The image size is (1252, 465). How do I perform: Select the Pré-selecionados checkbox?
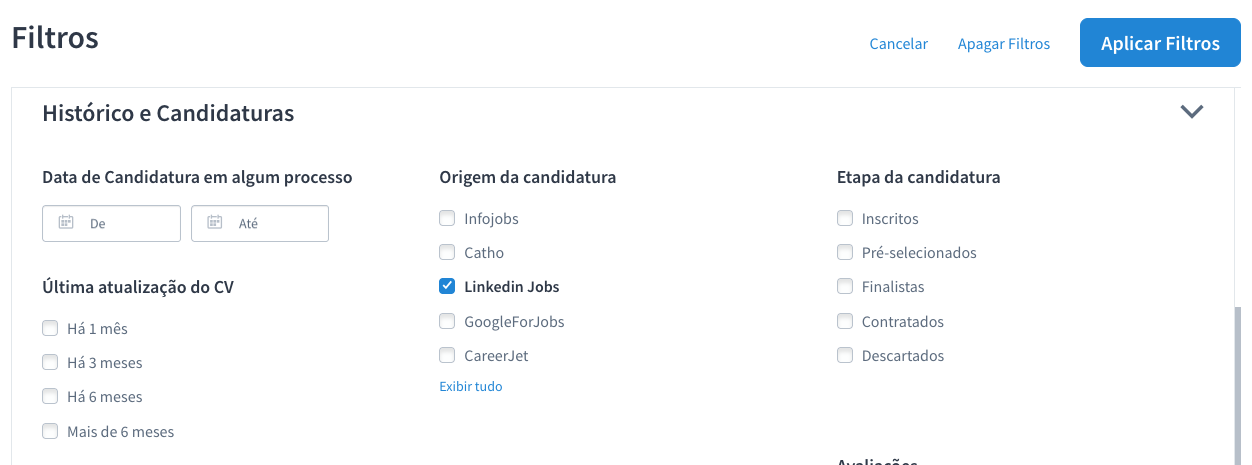[845, 253]
